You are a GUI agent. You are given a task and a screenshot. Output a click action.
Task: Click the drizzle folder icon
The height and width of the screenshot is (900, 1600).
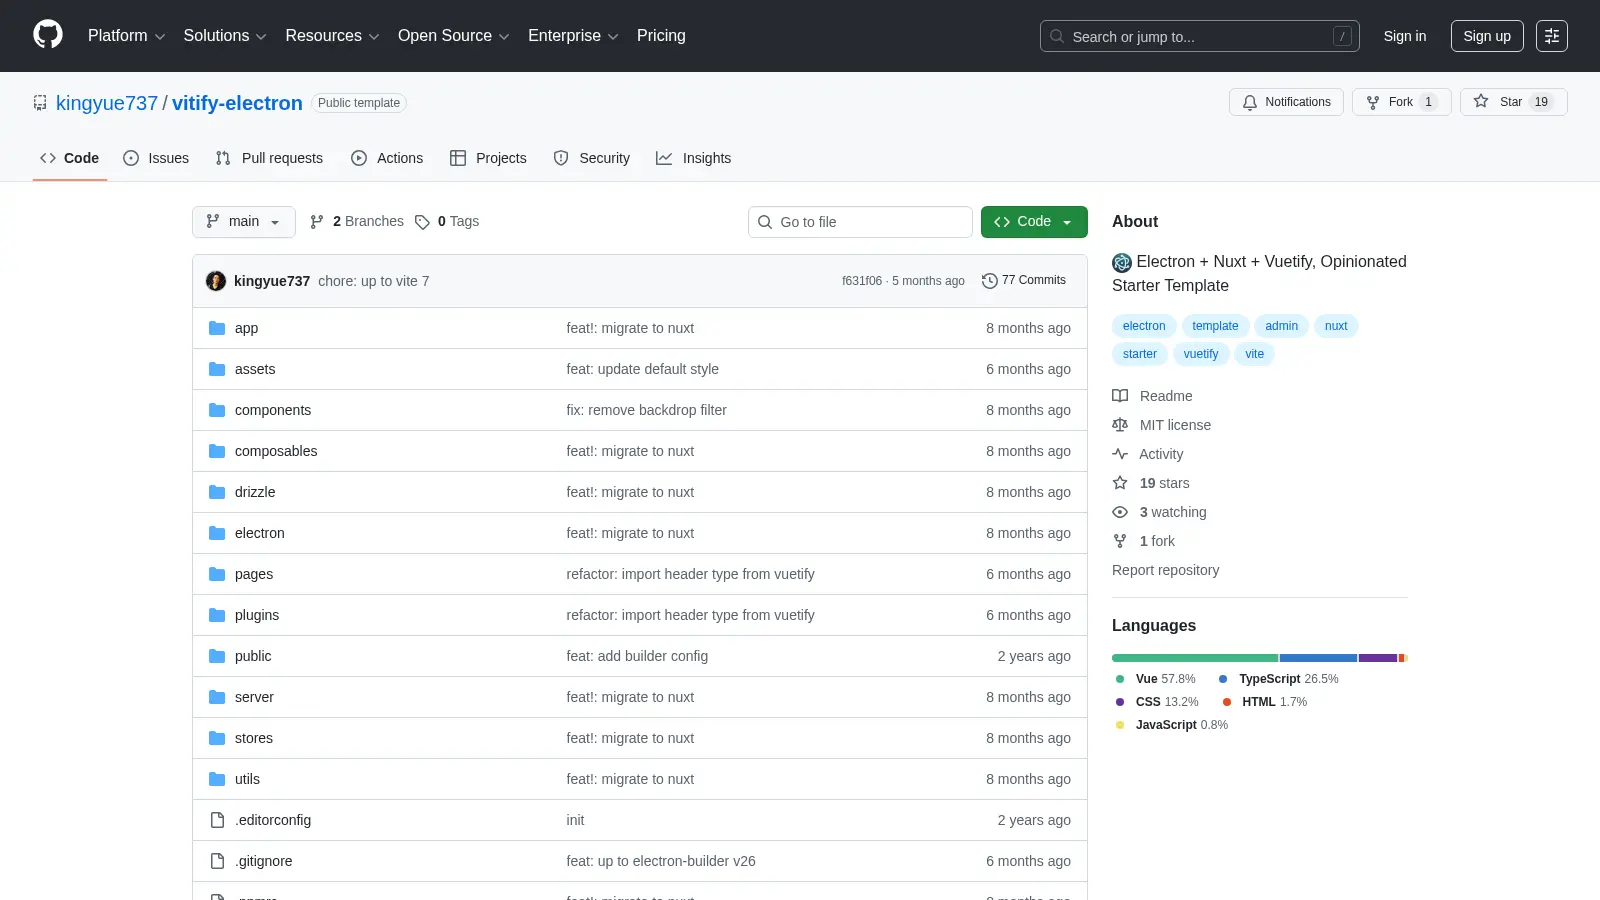(217, 492)
